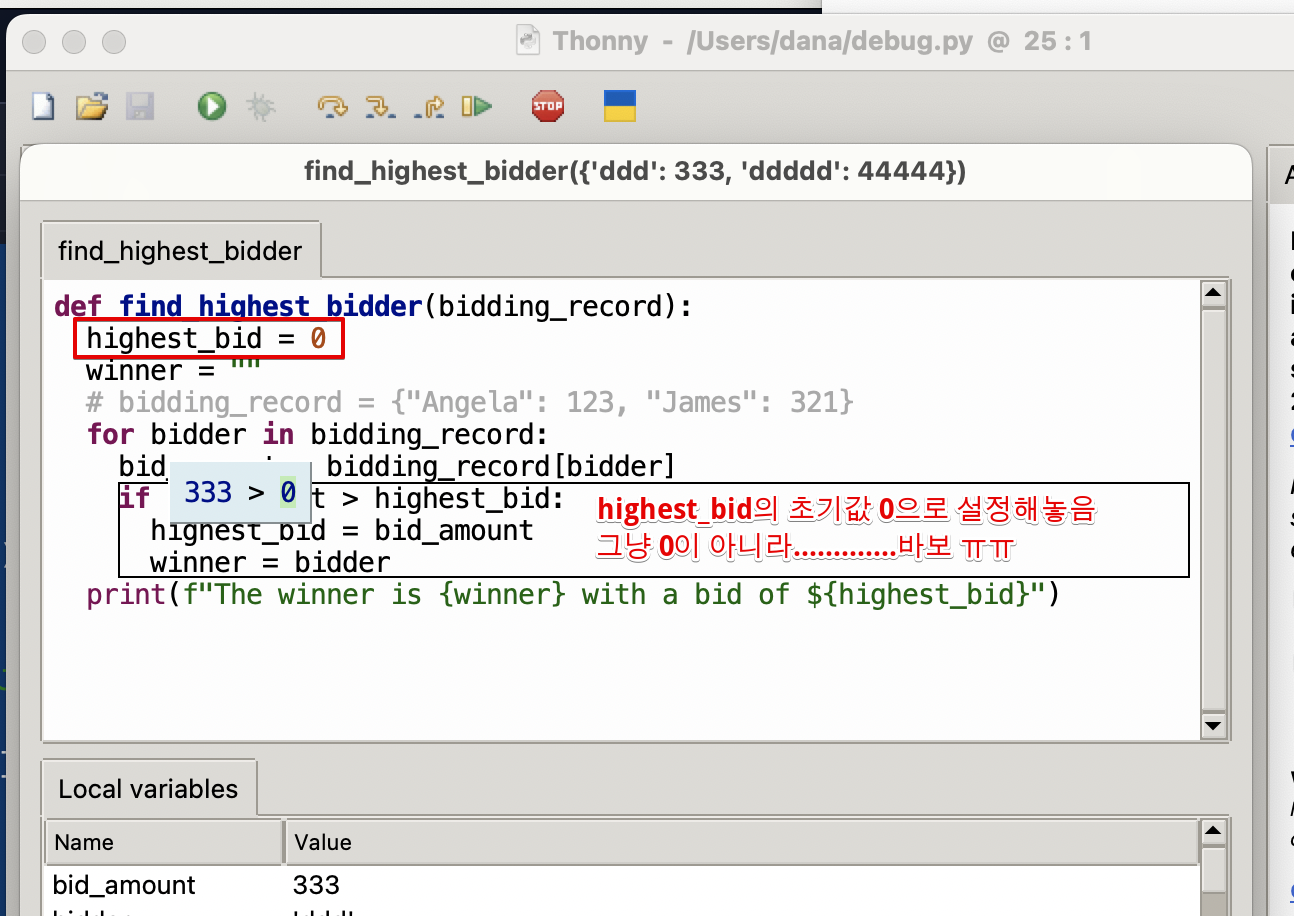Minimize the Thonny window
The width and height of the screenshot is (1294, 916).
[x=74, y=41]
